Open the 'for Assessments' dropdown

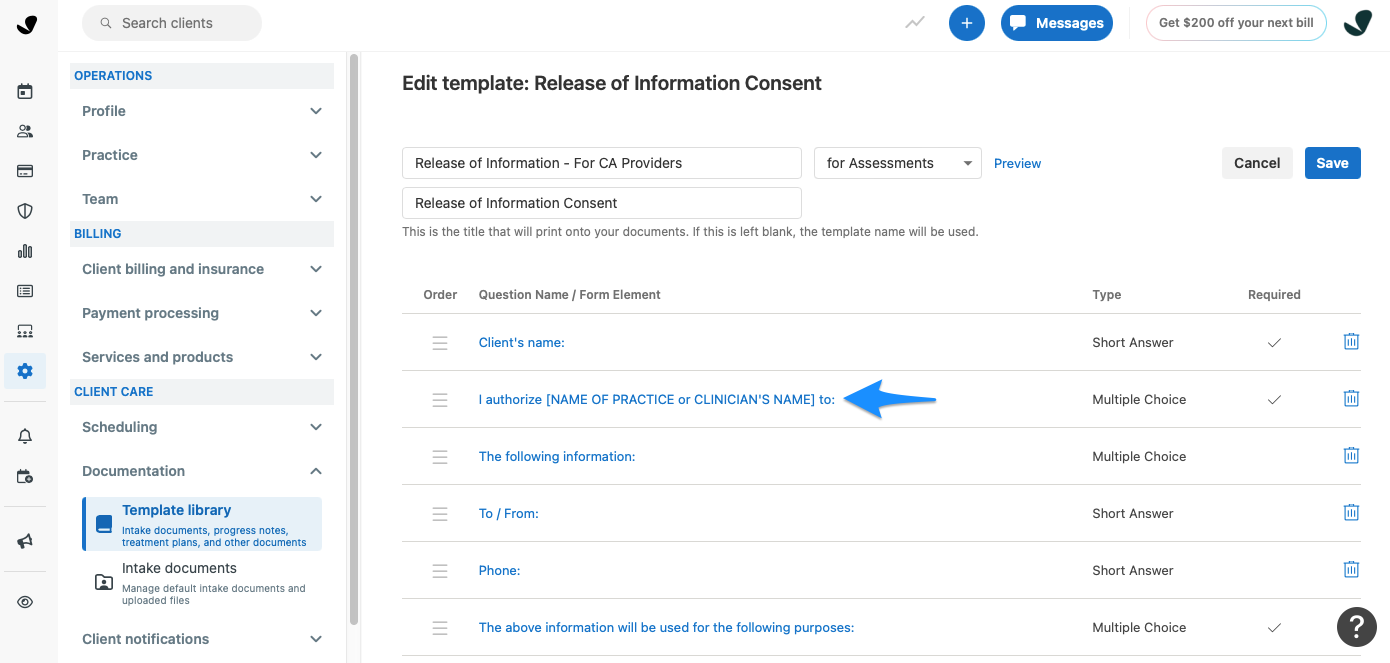[897, 162]
